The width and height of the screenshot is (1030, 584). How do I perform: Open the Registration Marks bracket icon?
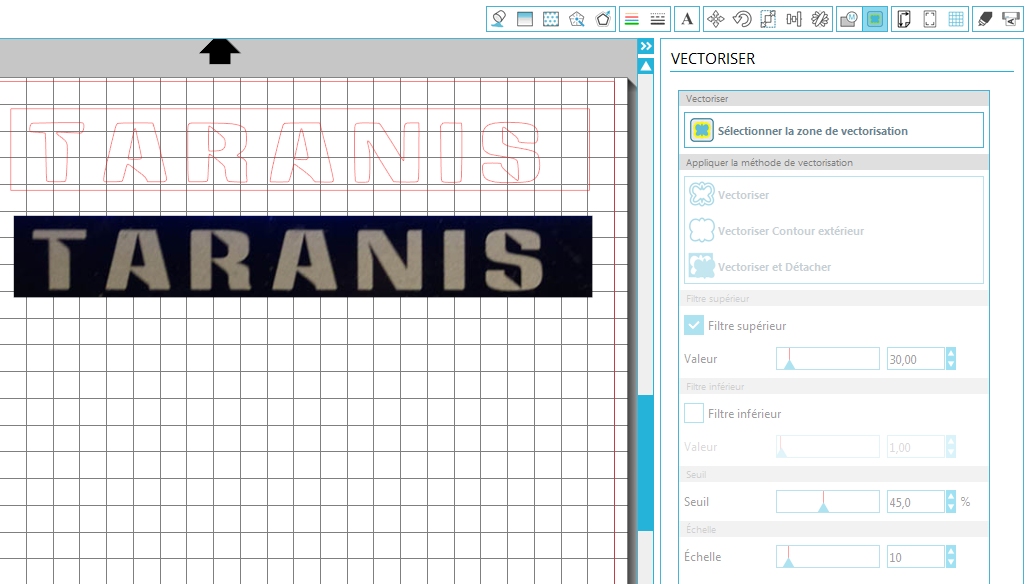pos(930,19)
